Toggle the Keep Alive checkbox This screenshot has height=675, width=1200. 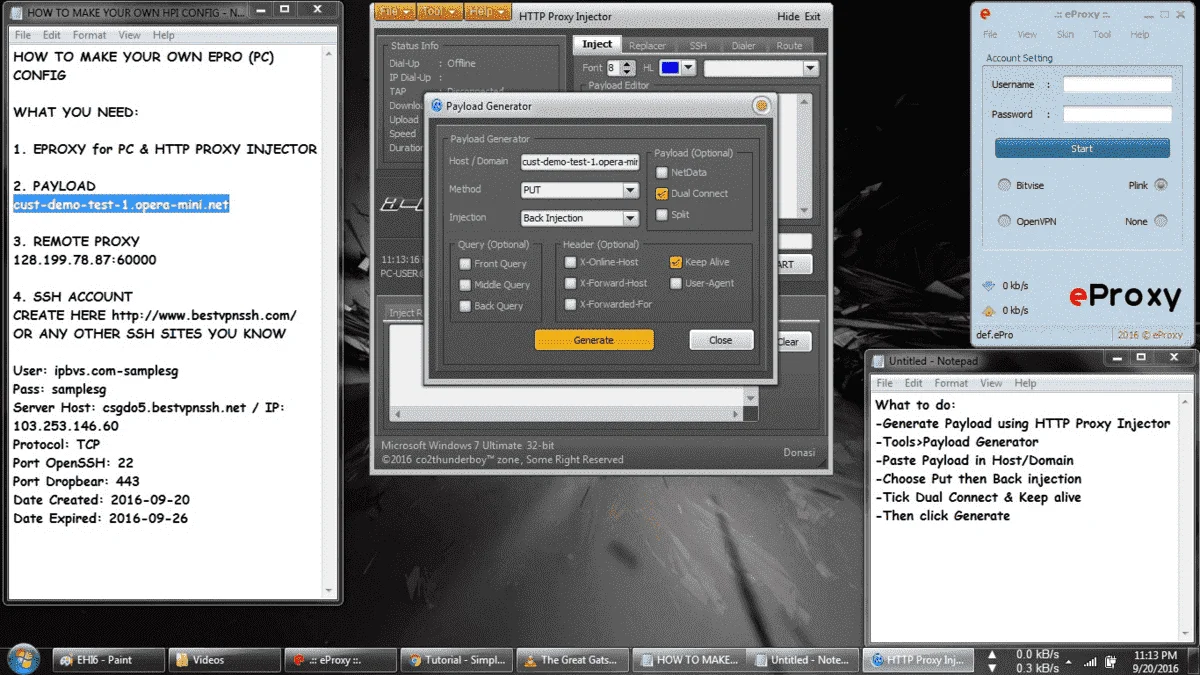coord(676,262)
